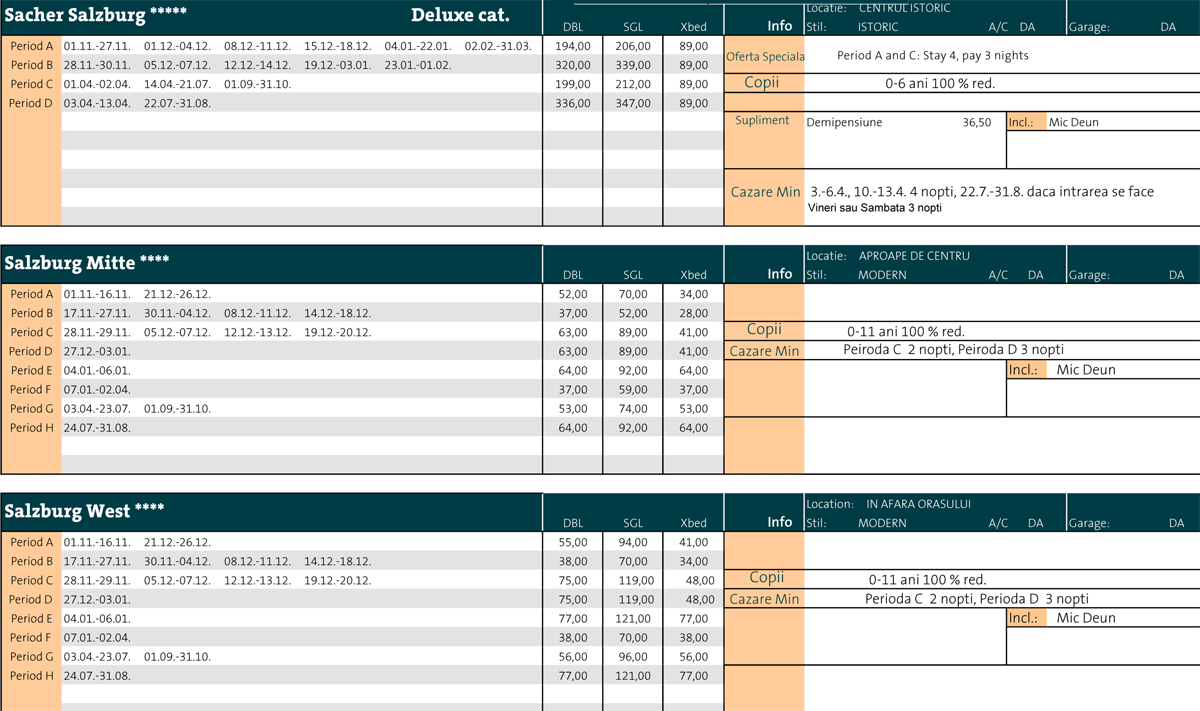This screenshot has width=1200, height=711.
Task: Click the Period H label in Salzburg Mitte
Action: tap(31, 428)
